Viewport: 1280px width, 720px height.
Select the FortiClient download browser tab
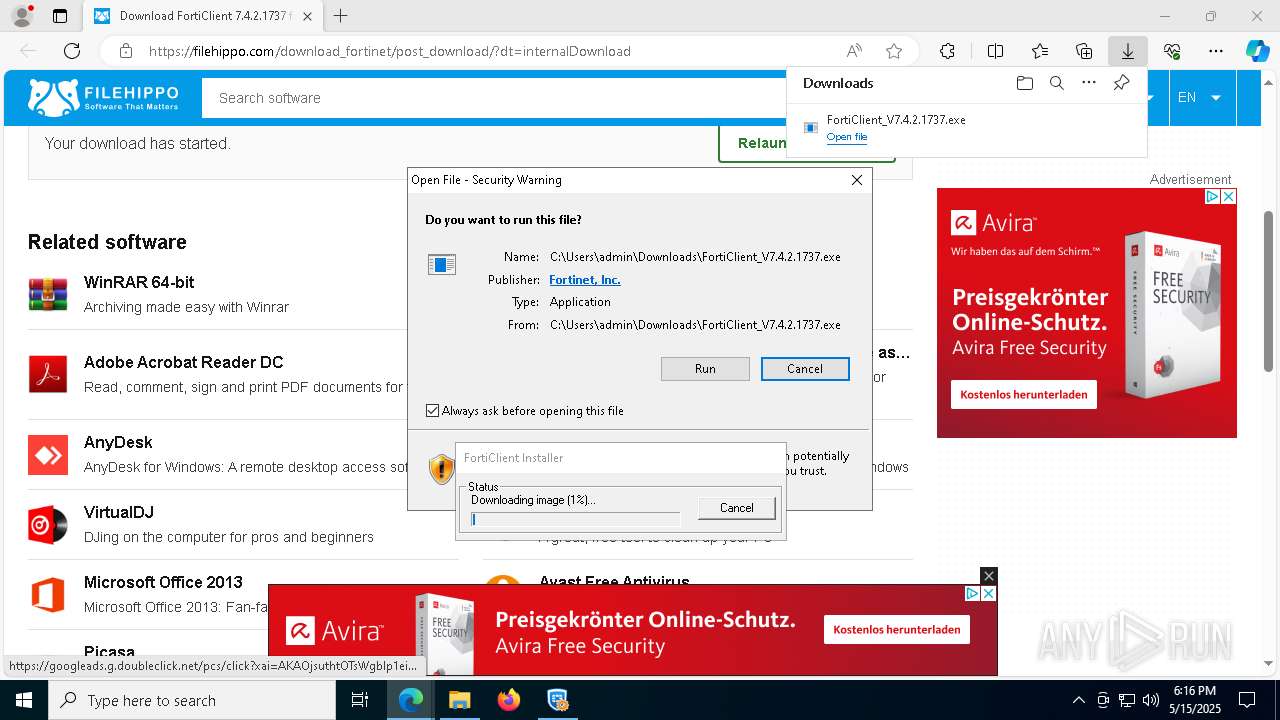click(x=203, y=16)
